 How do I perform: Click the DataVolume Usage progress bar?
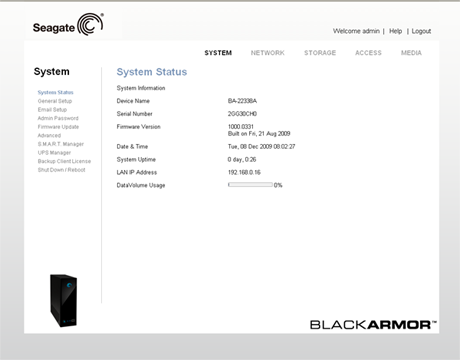click(250, 185)
